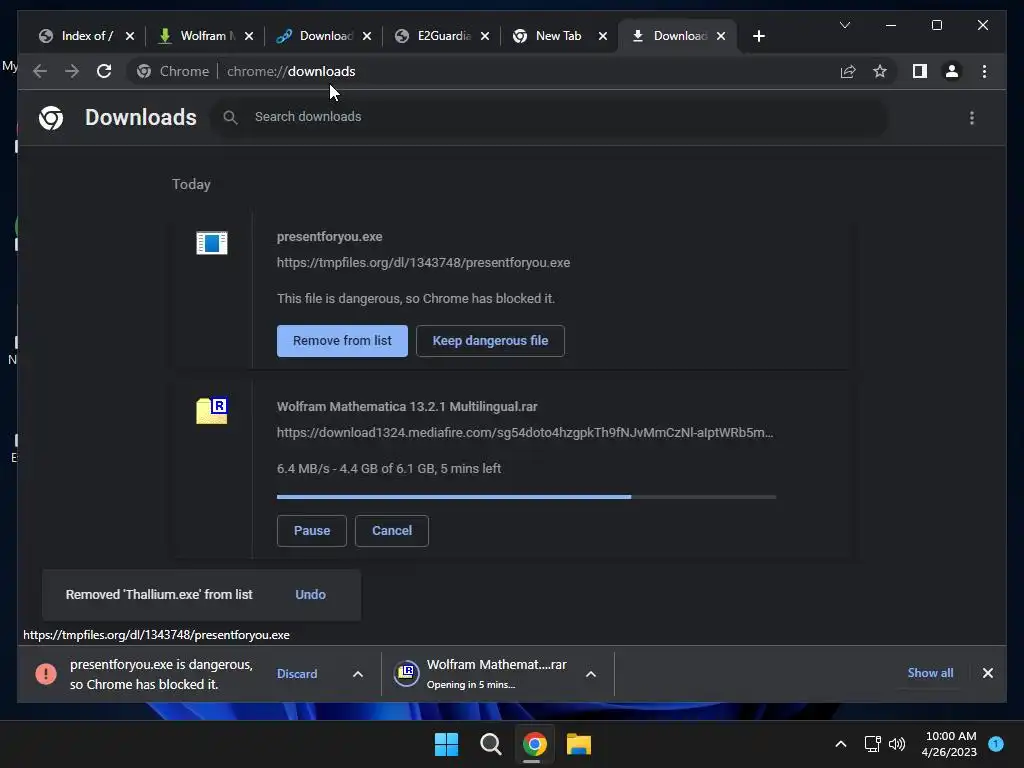This screenshot has width=1024, height=768.
Task: Open the profile avatar menu
Action: pos(952,71)
